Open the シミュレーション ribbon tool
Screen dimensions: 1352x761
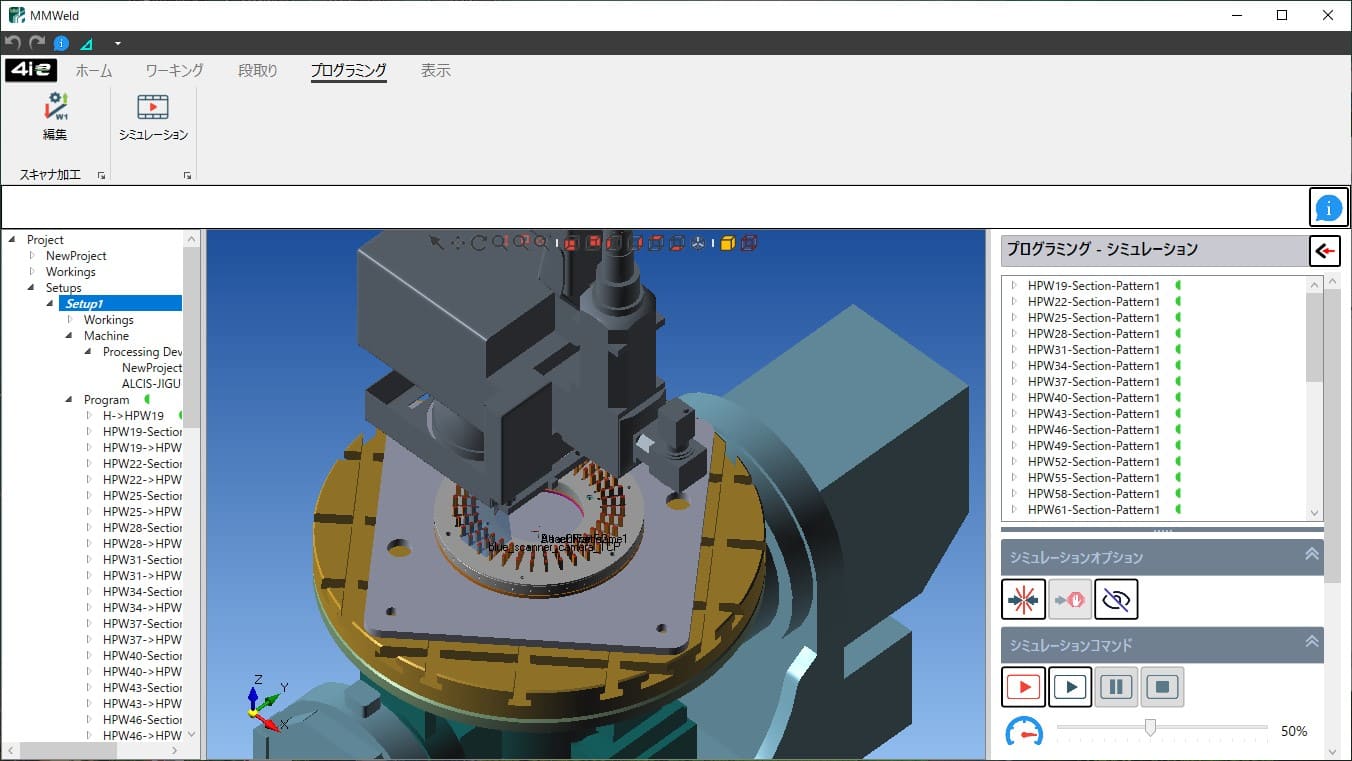(153, 114)
